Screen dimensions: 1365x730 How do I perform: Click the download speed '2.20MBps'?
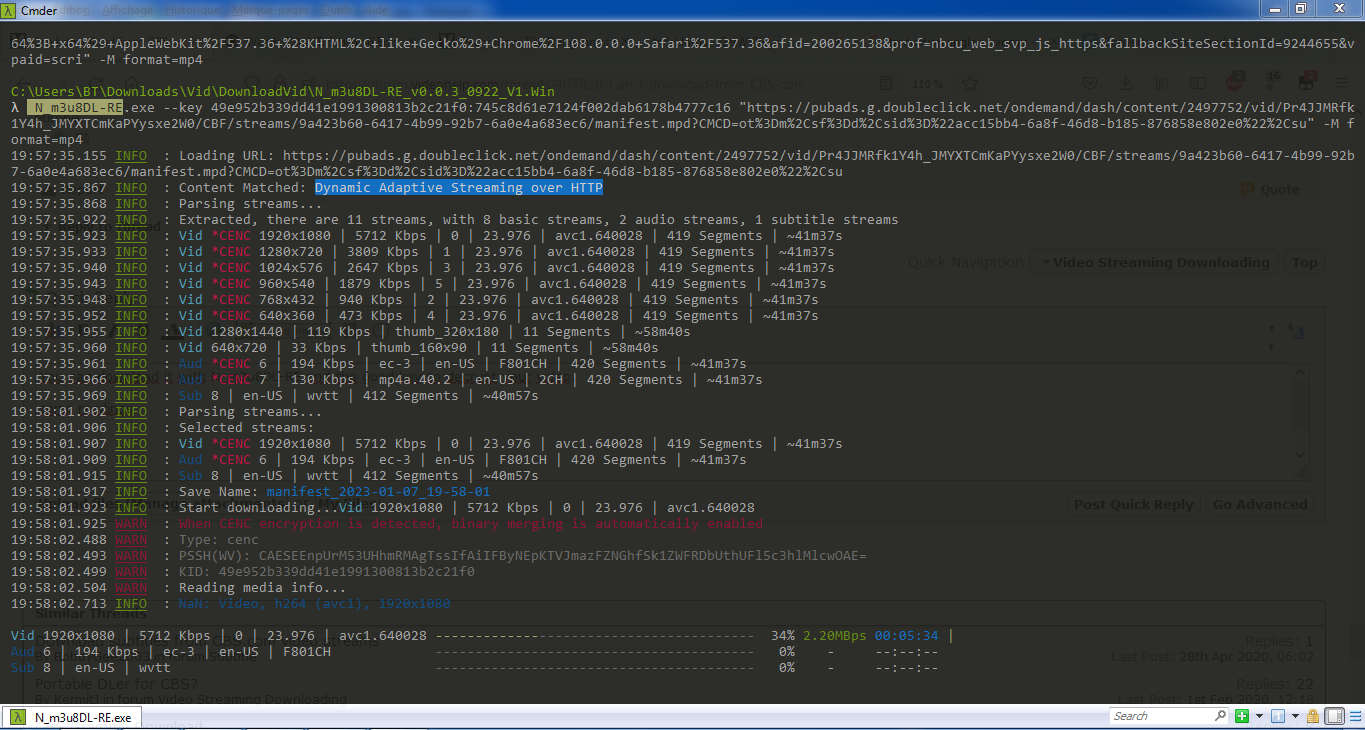(835, 636)
